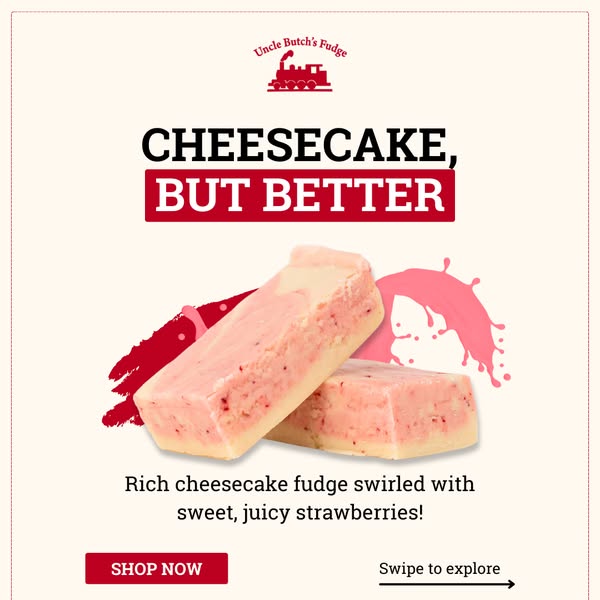
Task: Click the white cream patch on top fudge
Action: (x=310, y=279)
